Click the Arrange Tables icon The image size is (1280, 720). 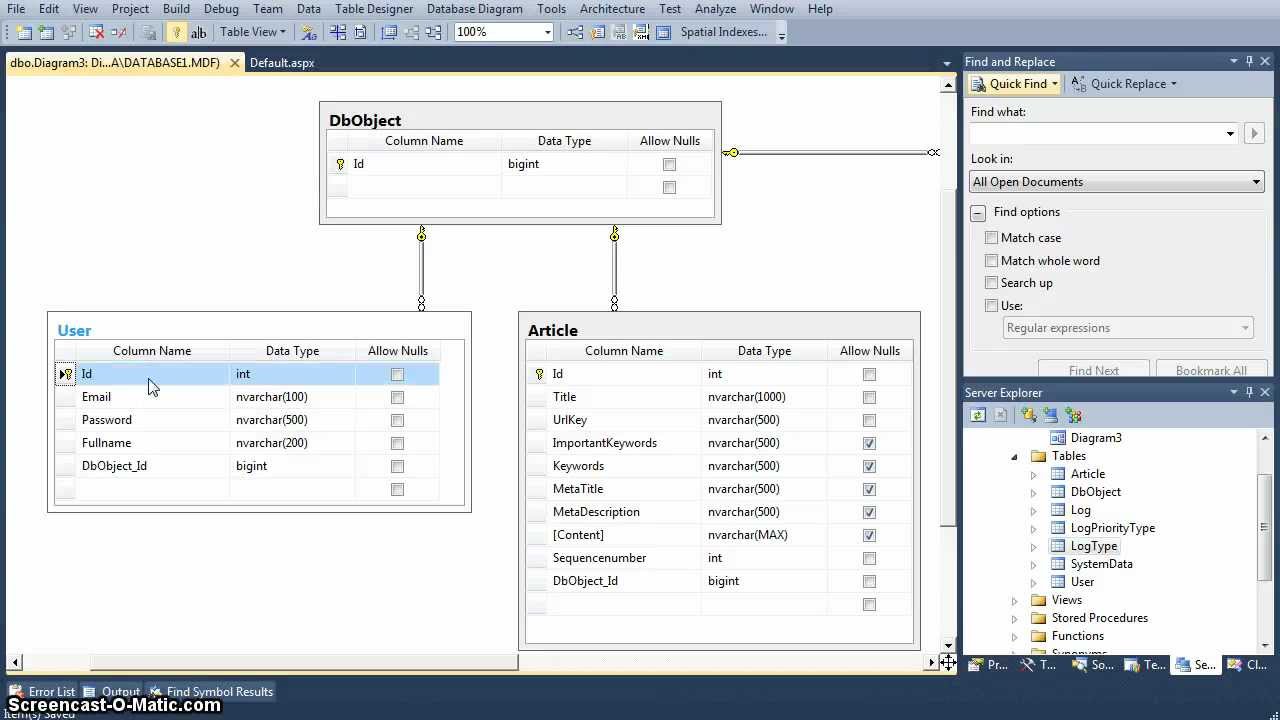tap(433, 32)
